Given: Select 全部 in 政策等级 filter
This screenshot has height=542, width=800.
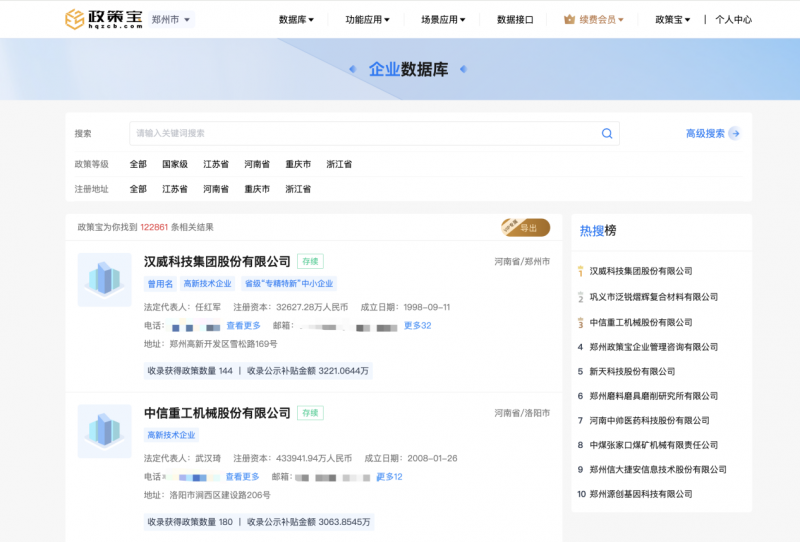Looking at the screenshot, I should pyautogui.click(x=138, y=164).
